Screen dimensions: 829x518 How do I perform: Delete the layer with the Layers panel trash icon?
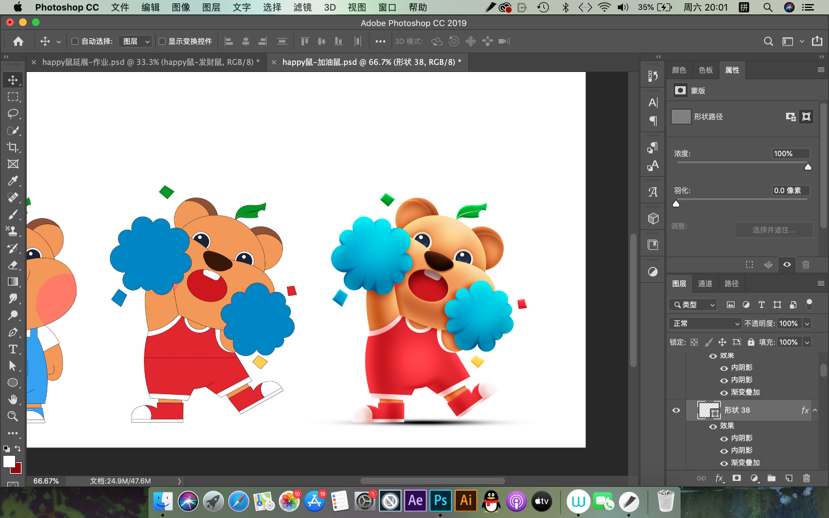(806, 478)
